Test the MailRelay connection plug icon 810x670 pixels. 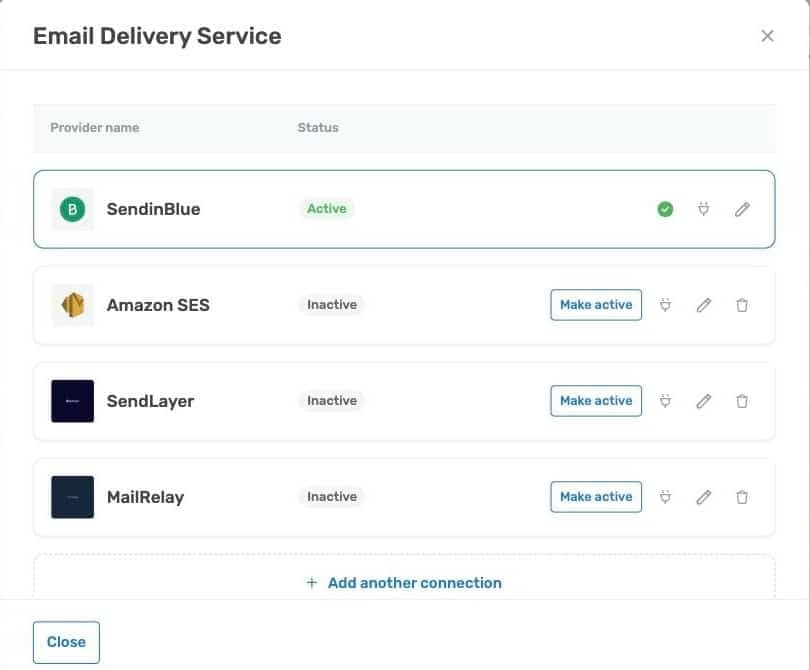click(665, 497)
